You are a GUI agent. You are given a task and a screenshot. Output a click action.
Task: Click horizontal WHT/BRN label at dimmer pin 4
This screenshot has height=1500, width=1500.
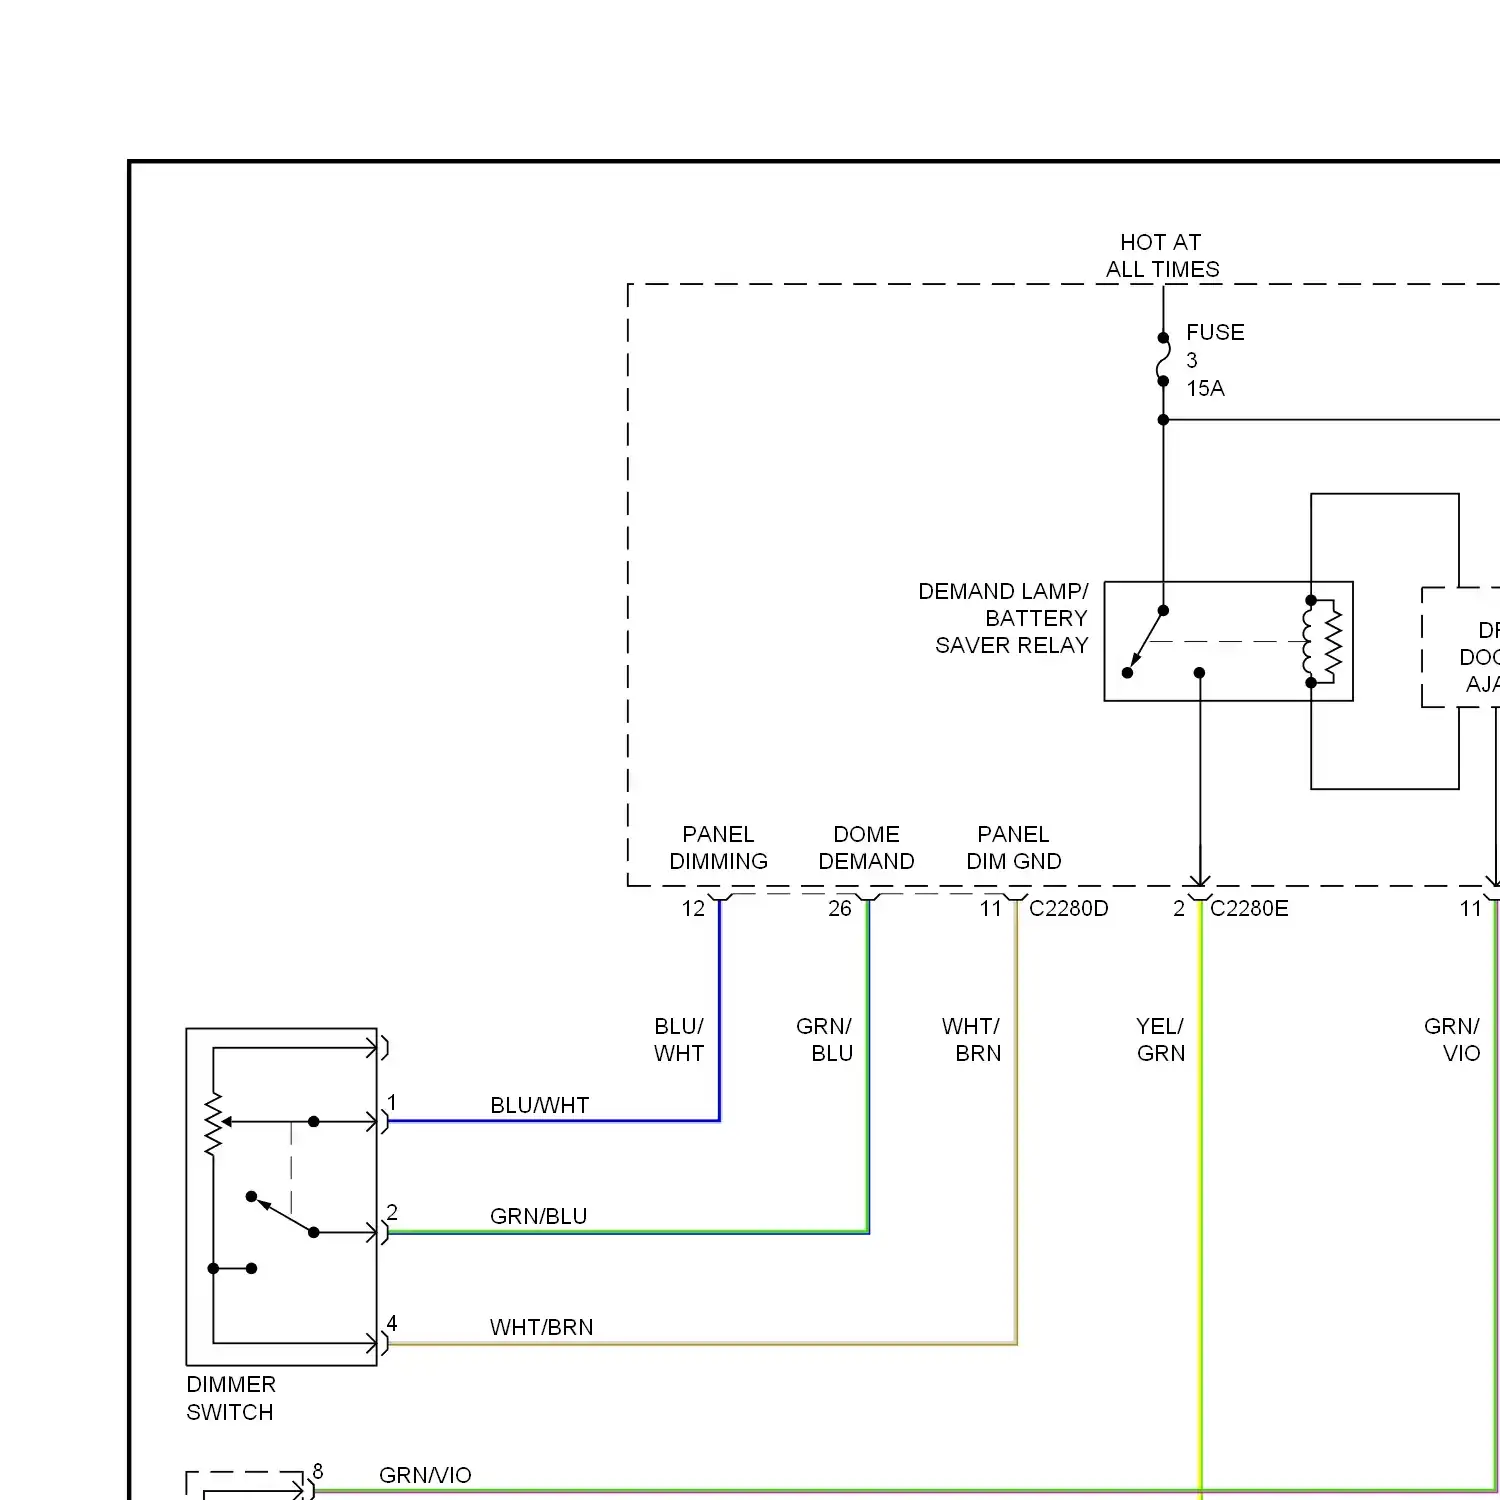tap(541, 1327)
